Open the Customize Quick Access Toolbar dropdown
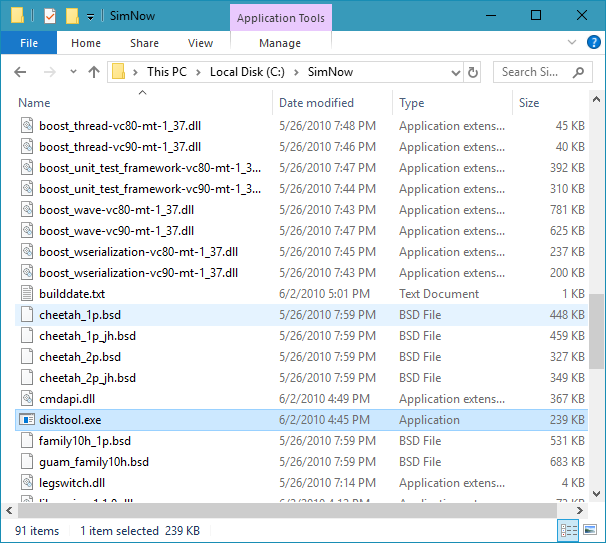The height and width of the screenshot is (543, 606). (x=90, y=16)
